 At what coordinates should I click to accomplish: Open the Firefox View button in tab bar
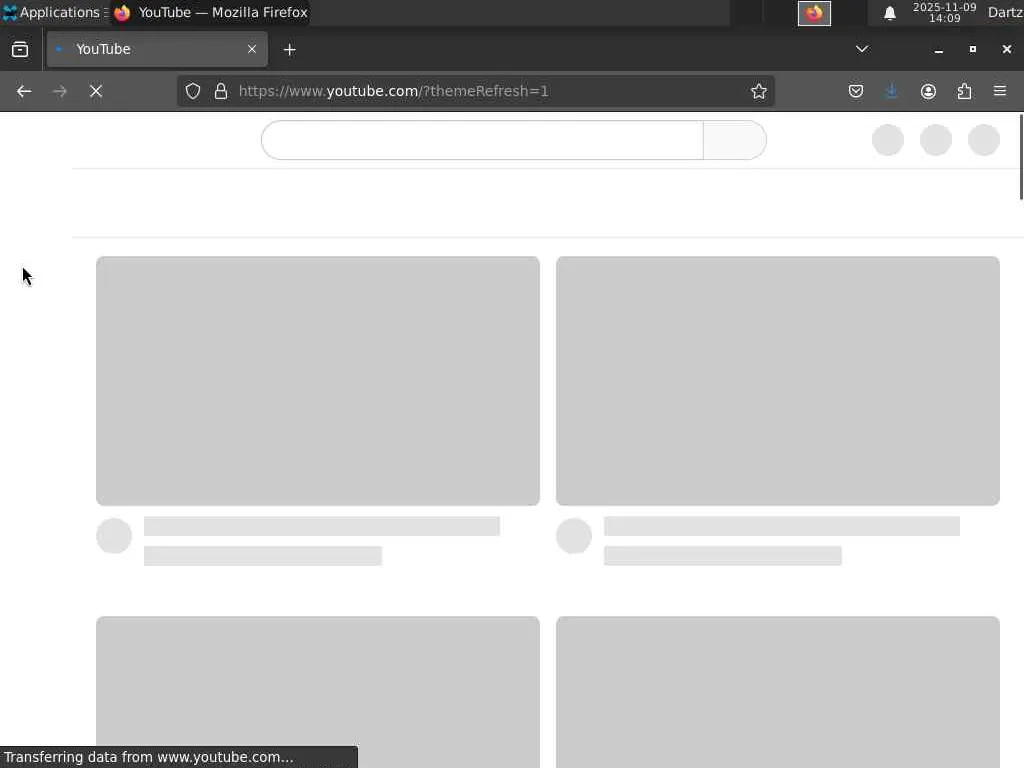[20, 50]
